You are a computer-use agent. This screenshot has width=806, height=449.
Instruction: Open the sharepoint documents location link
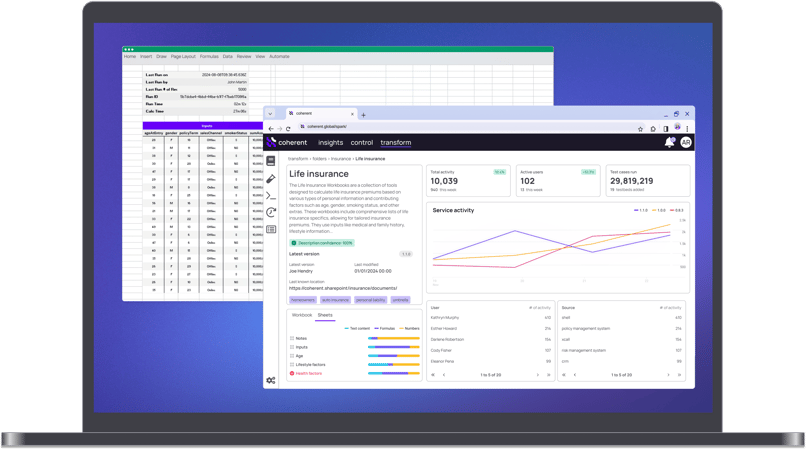[343, 288]
